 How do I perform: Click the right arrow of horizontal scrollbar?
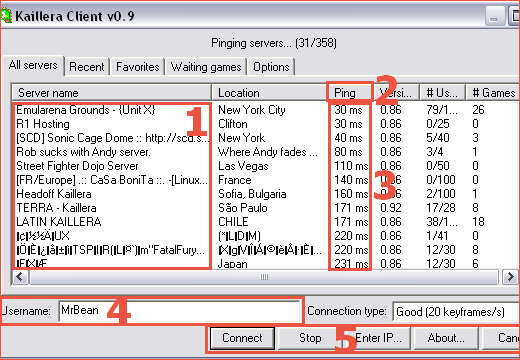[x=510, y=277]
